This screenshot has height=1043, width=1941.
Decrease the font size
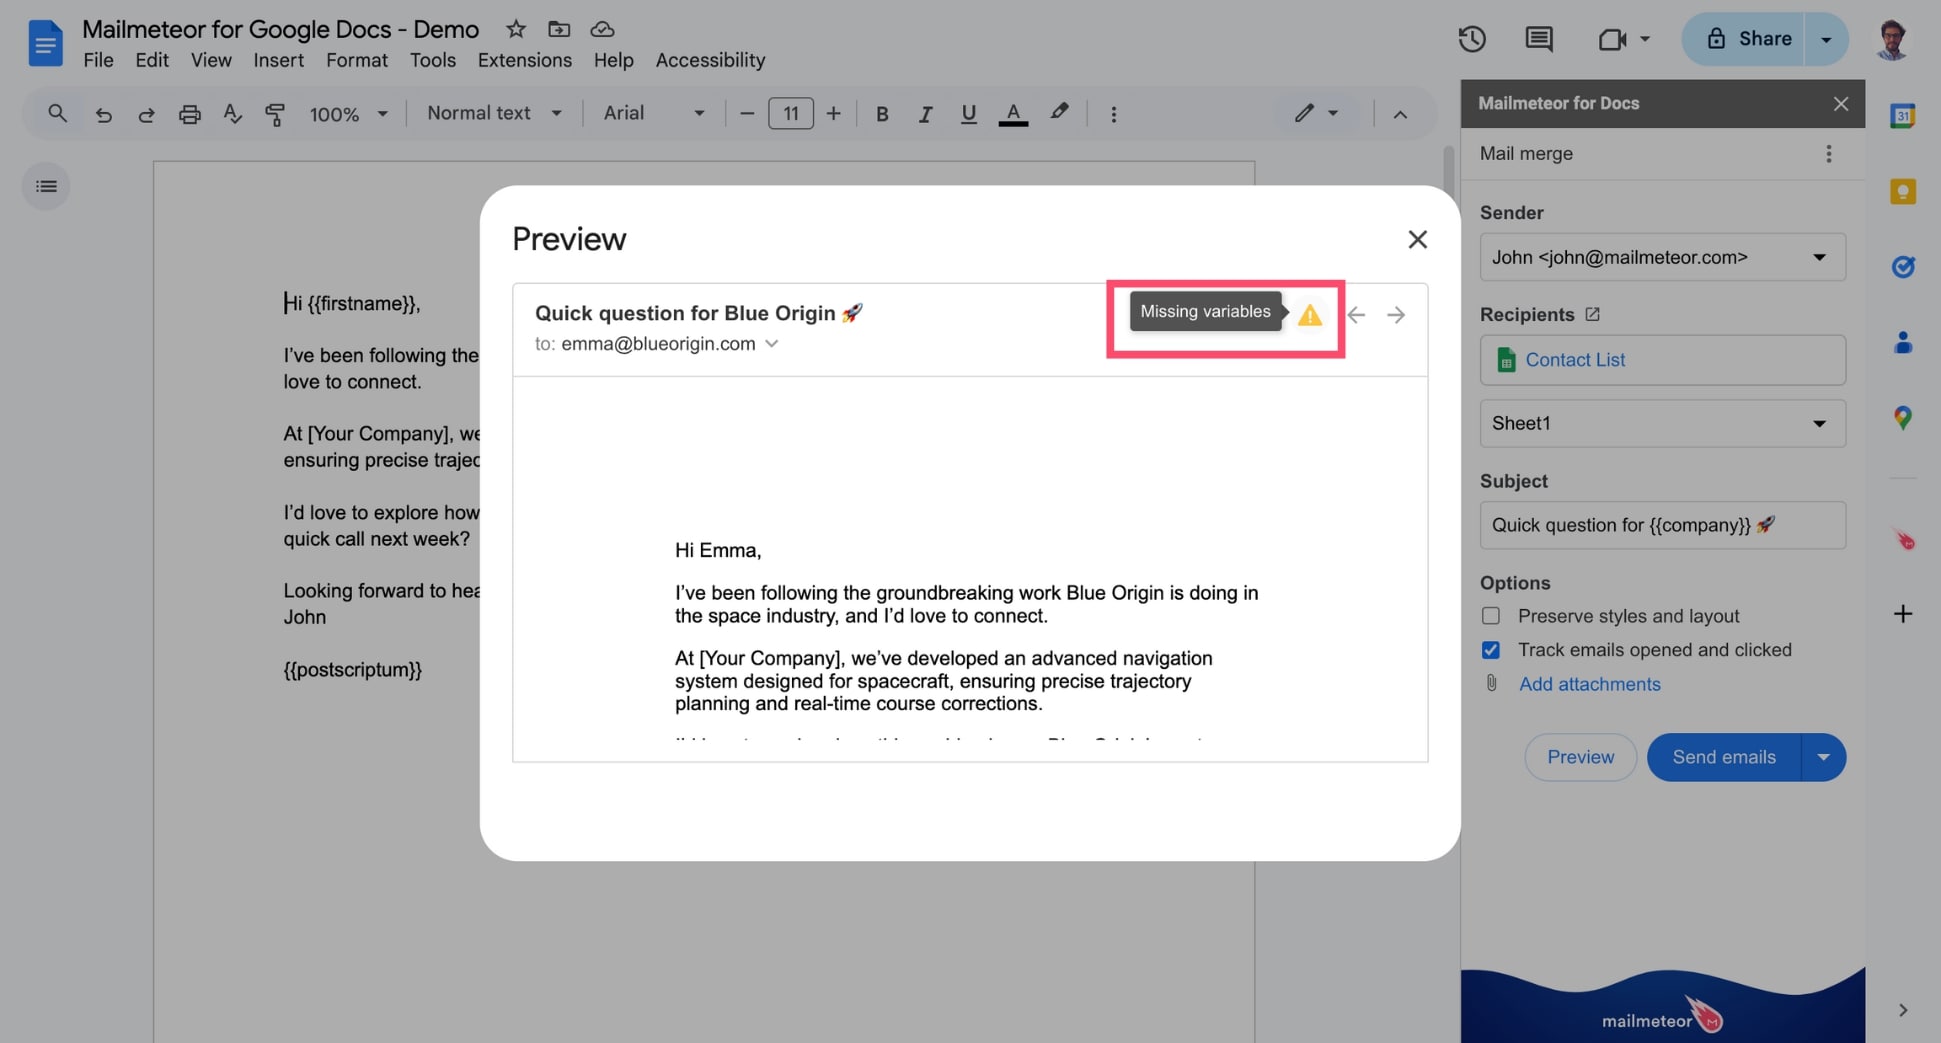[x=746, y=114]
